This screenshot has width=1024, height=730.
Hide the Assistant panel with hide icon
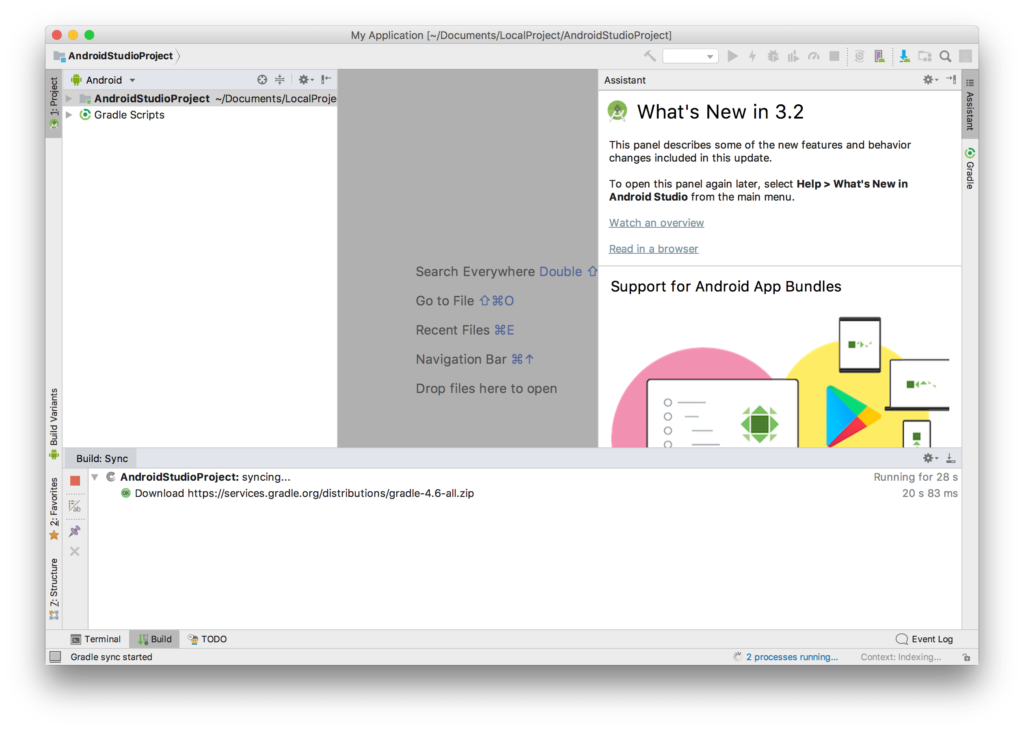(x=952, y=80)
